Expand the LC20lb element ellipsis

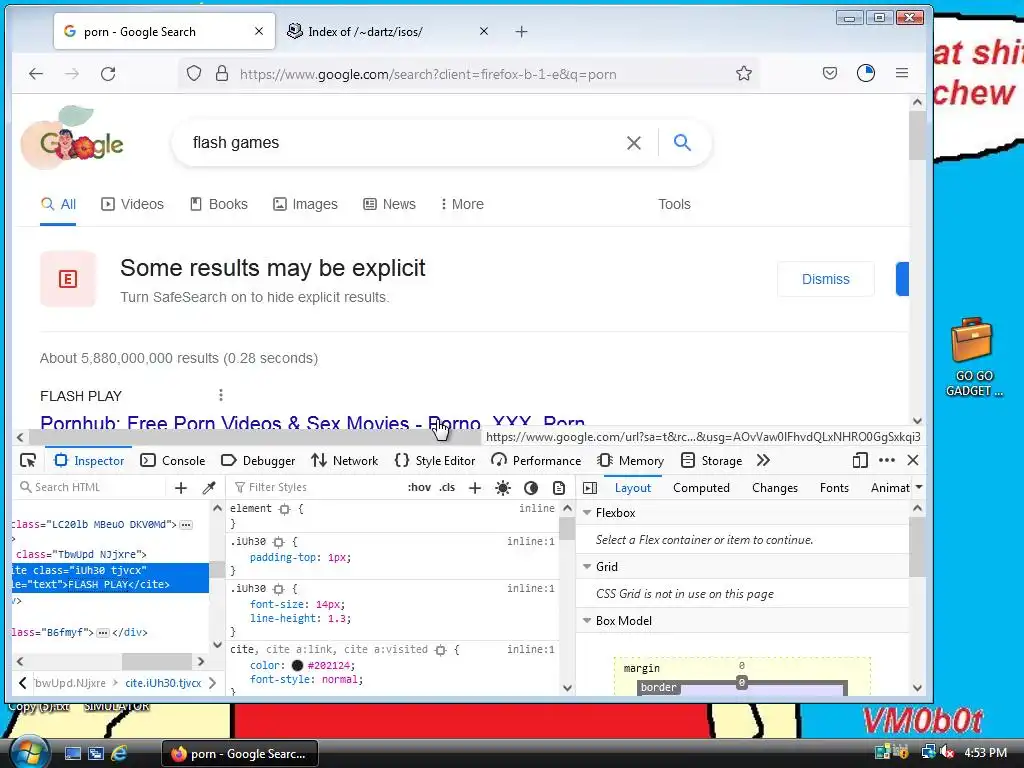point(186,524)
